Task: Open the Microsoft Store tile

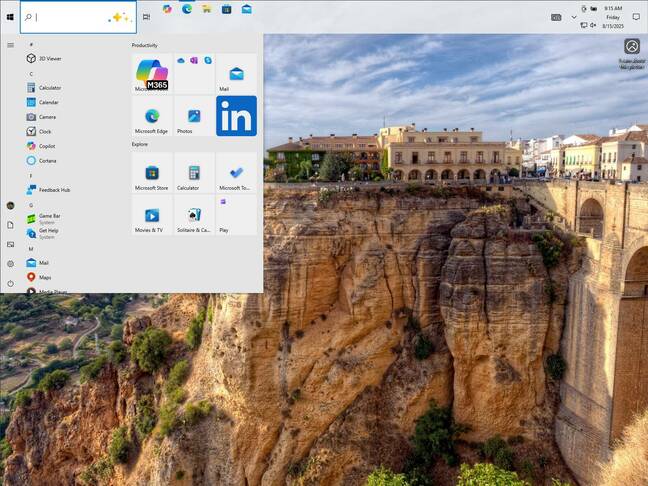Action: (152, 172)
